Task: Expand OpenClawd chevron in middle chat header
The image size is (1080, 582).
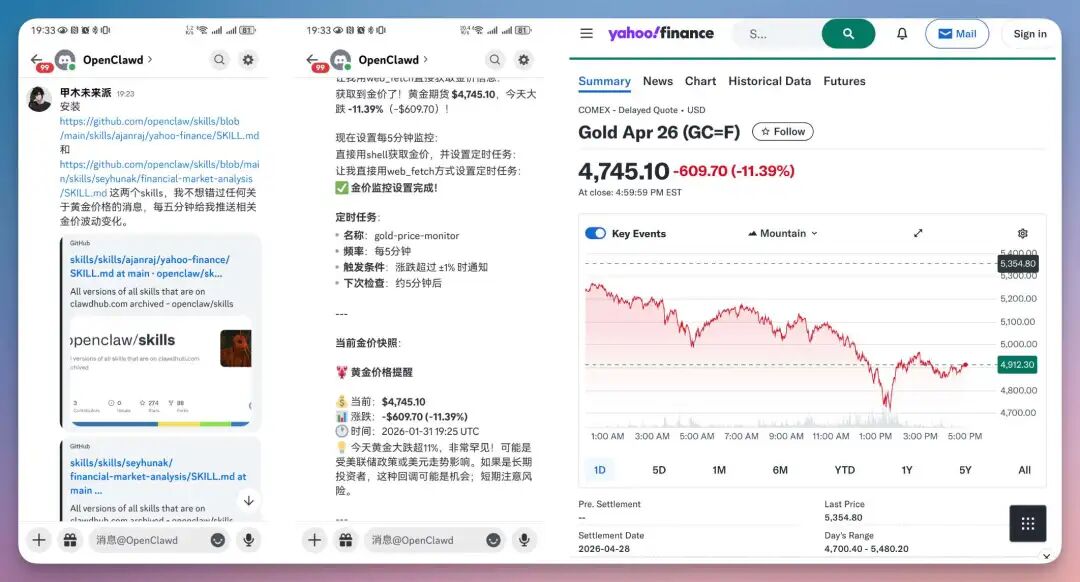Action: (425, 59)
